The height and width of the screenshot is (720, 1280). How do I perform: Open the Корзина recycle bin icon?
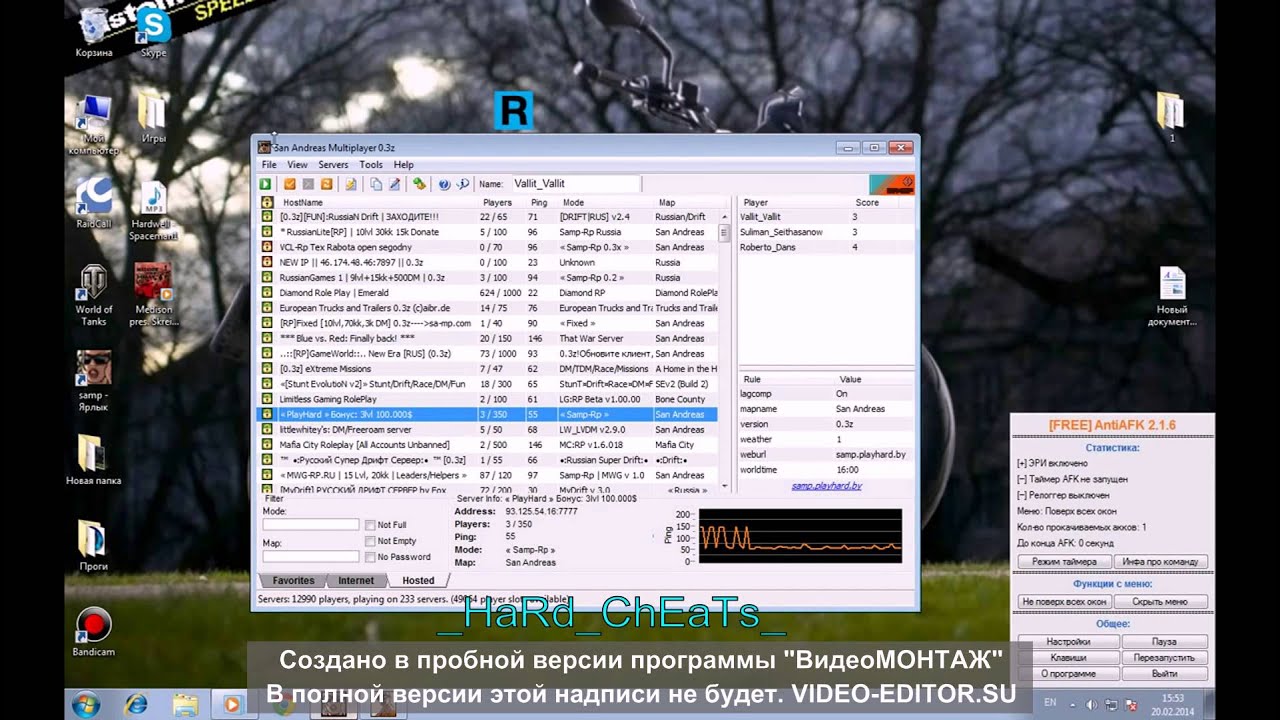point(94,31)
